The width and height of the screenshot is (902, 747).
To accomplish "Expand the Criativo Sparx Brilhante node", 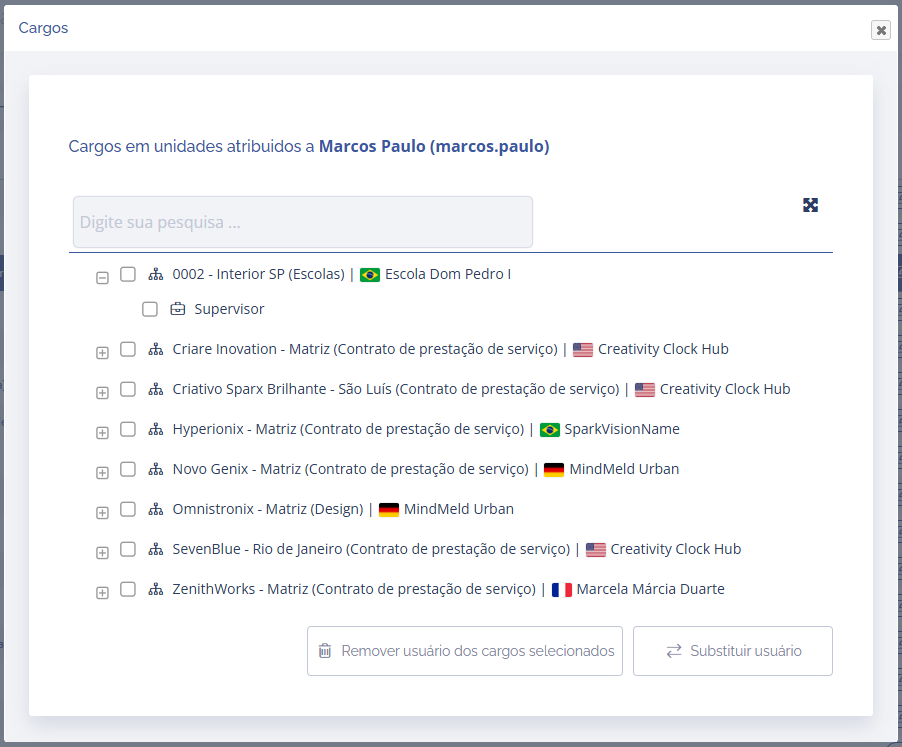I will 102,393.
